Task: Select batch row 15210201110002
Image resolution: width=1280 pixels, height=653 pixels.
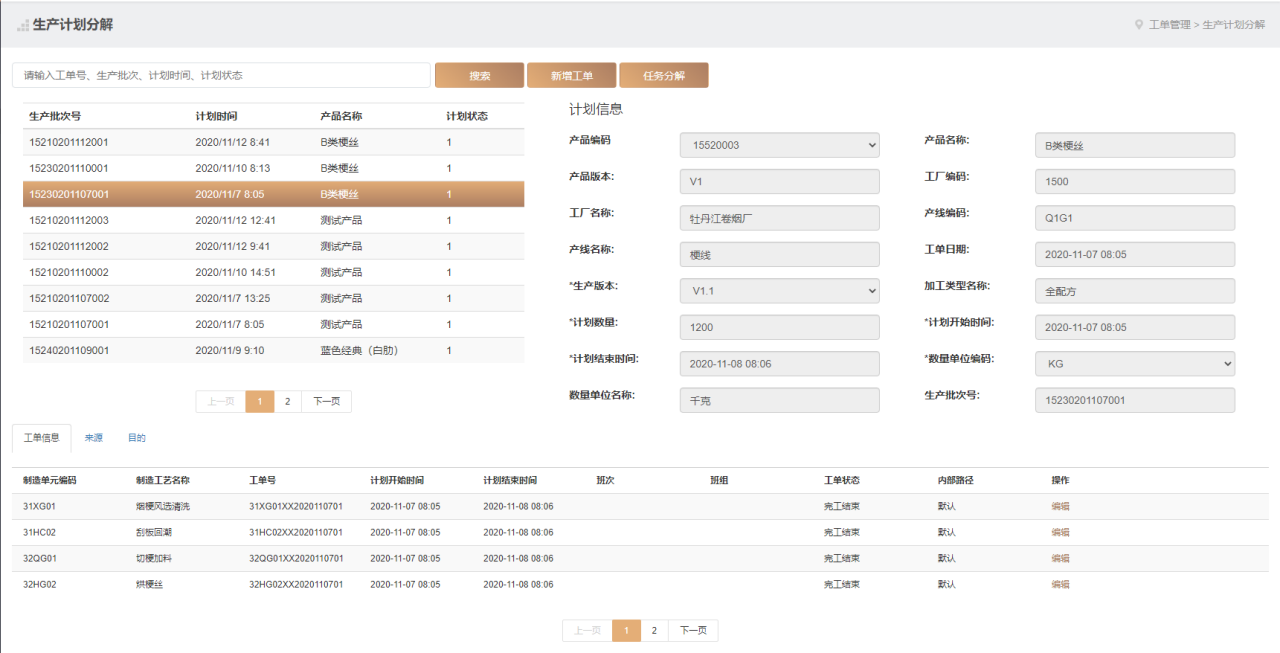Action: [x=273, y=272]
